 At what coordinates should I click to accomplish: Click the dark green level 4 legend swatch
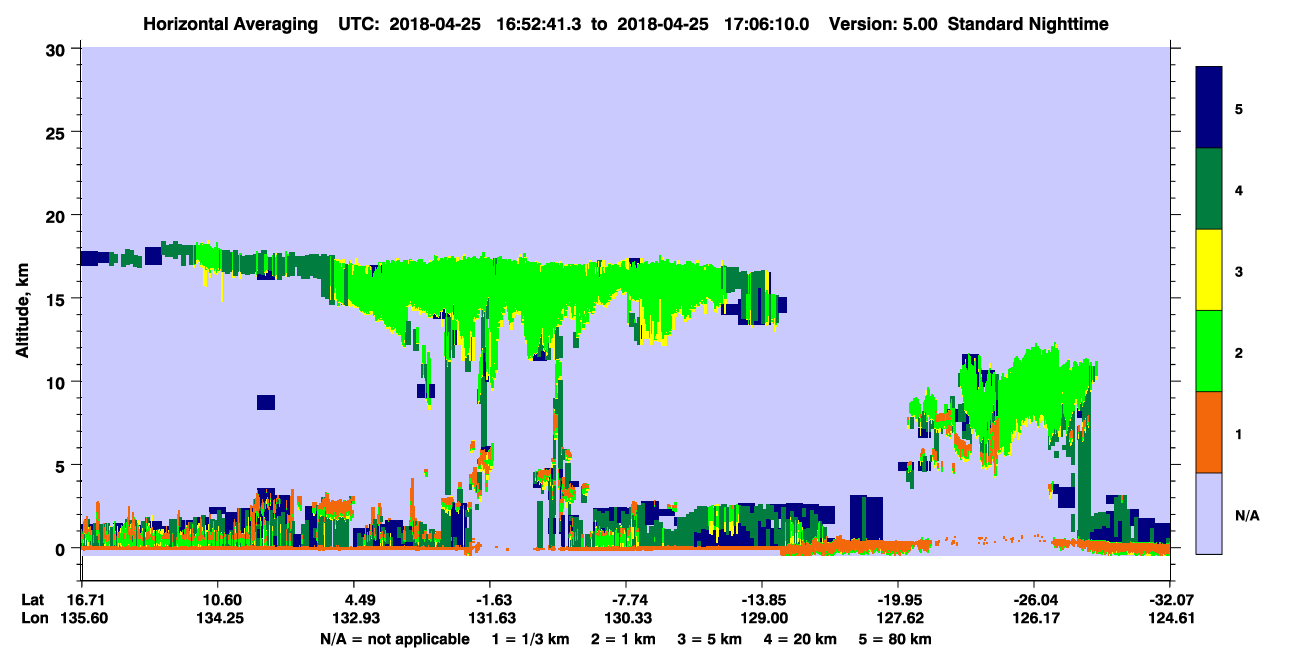(1209, 189)
